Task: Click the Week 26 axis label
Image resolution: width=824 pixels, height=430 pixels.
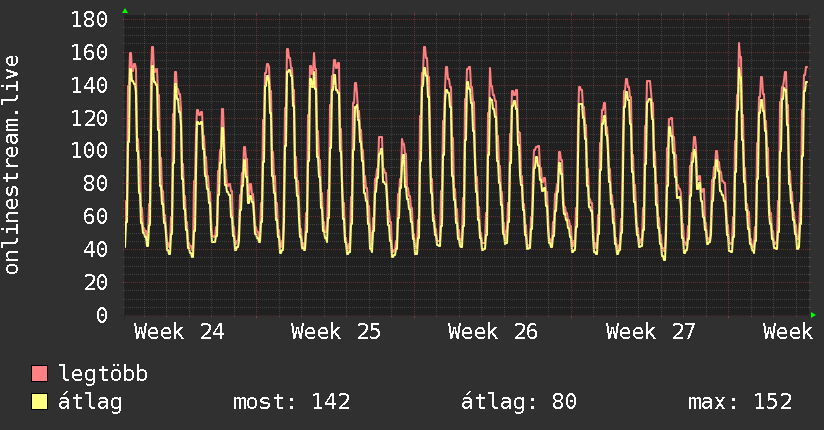Action: (493, 332)
